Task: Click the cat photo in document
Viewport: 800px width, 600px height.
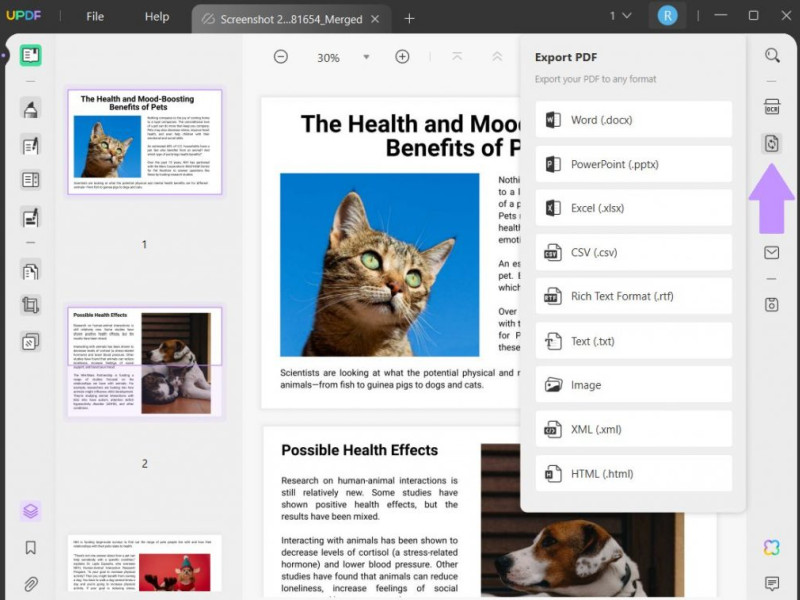Action: tap(380, 265)
